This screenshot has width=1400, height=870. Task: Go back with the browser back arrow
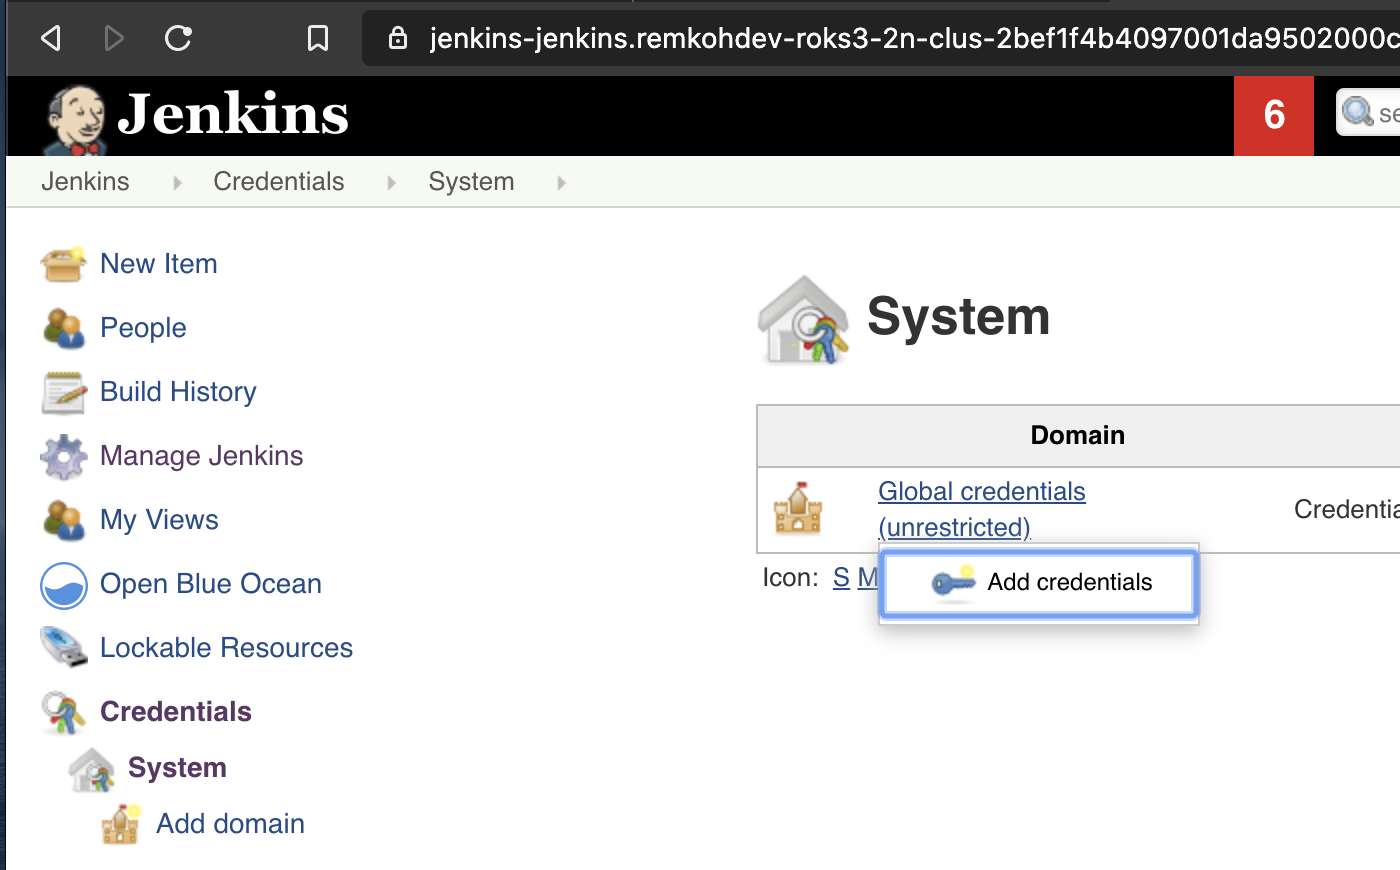(51, 38)
